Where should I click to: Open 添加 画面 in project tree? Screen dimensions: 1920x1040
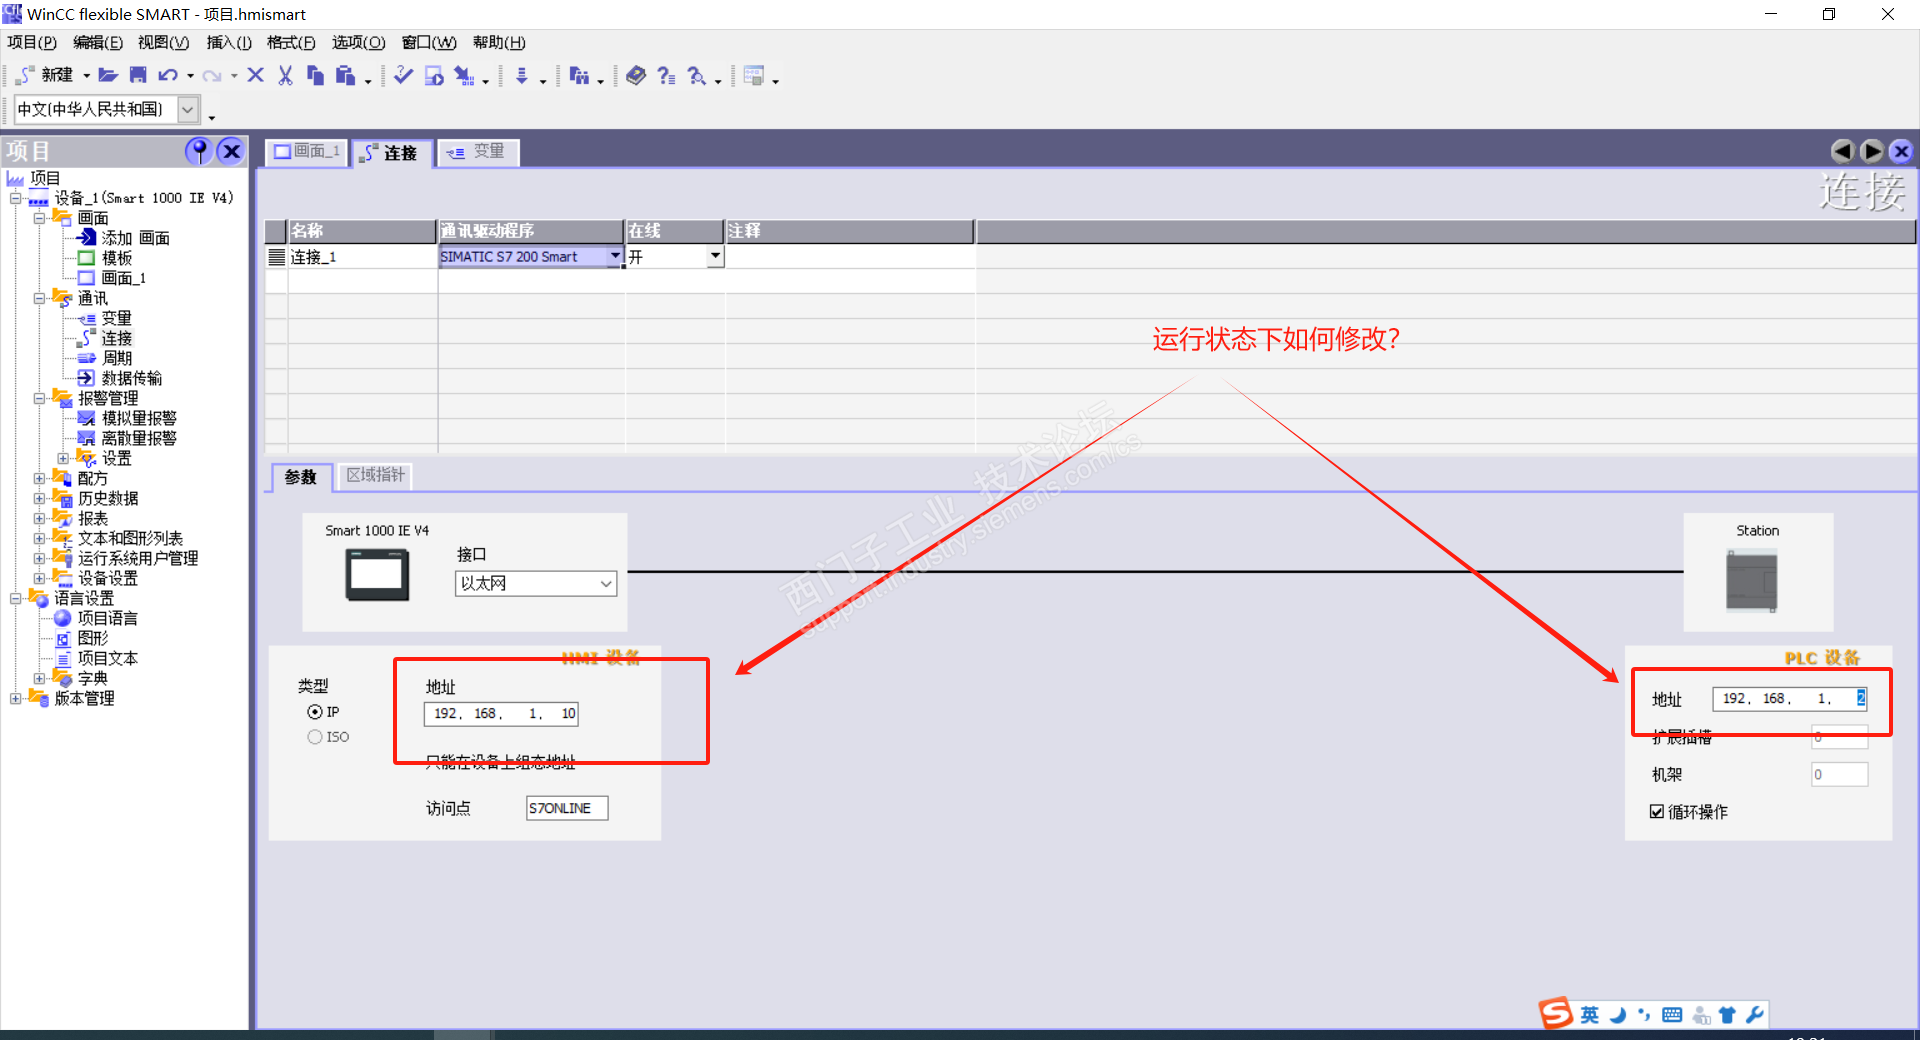135,238
